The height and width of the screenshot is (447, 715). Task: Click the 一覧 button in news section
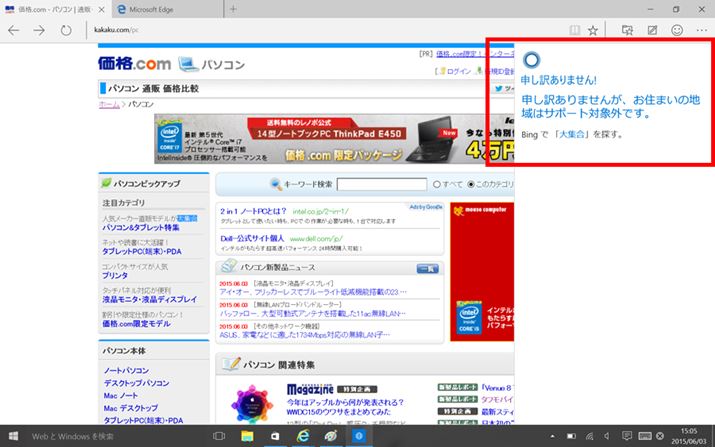(x=427, y=268)
